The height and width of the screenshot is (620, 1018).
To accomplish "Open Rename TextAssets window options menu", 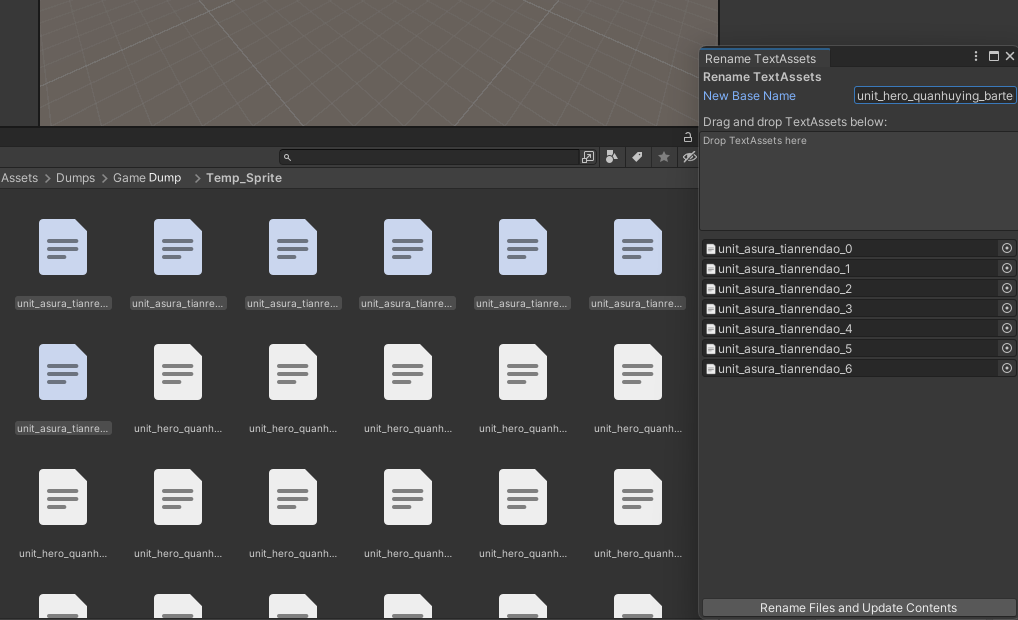I will [x=976, y=57].
